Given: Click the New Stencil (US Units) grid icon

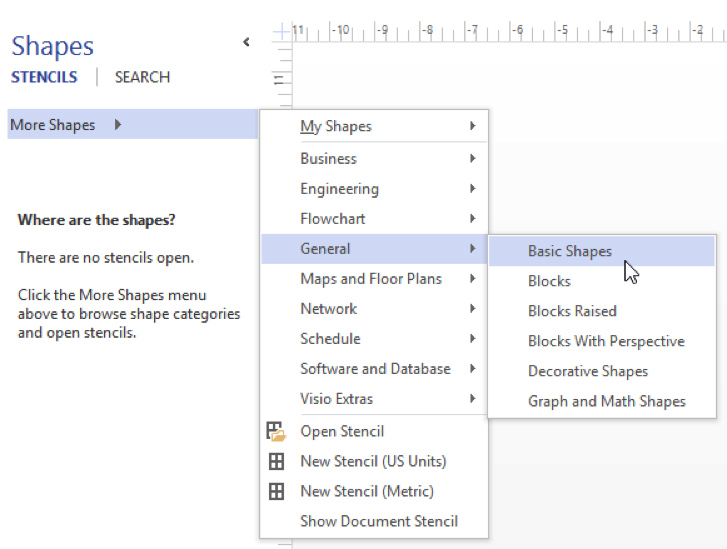Looking at the screenshot, I should point(276,461).
